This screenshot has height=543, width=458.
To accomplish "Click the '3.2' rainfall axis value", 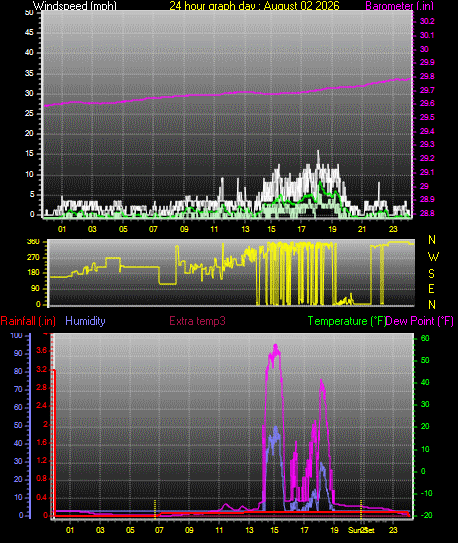I will click(x=42, y=370).
